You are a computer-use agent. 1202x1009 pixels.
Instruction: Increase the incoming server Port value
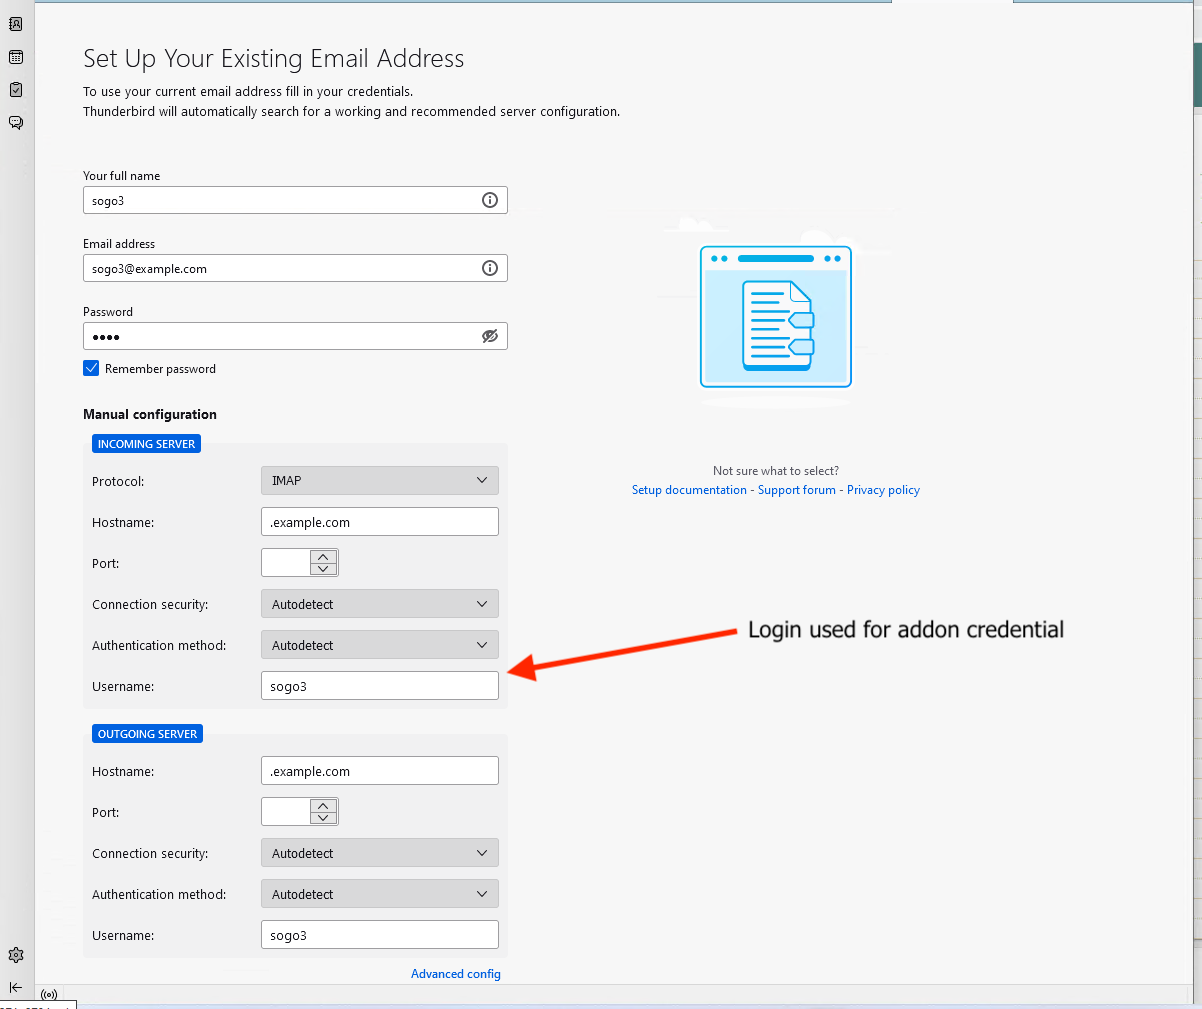(x=323, y=556)
